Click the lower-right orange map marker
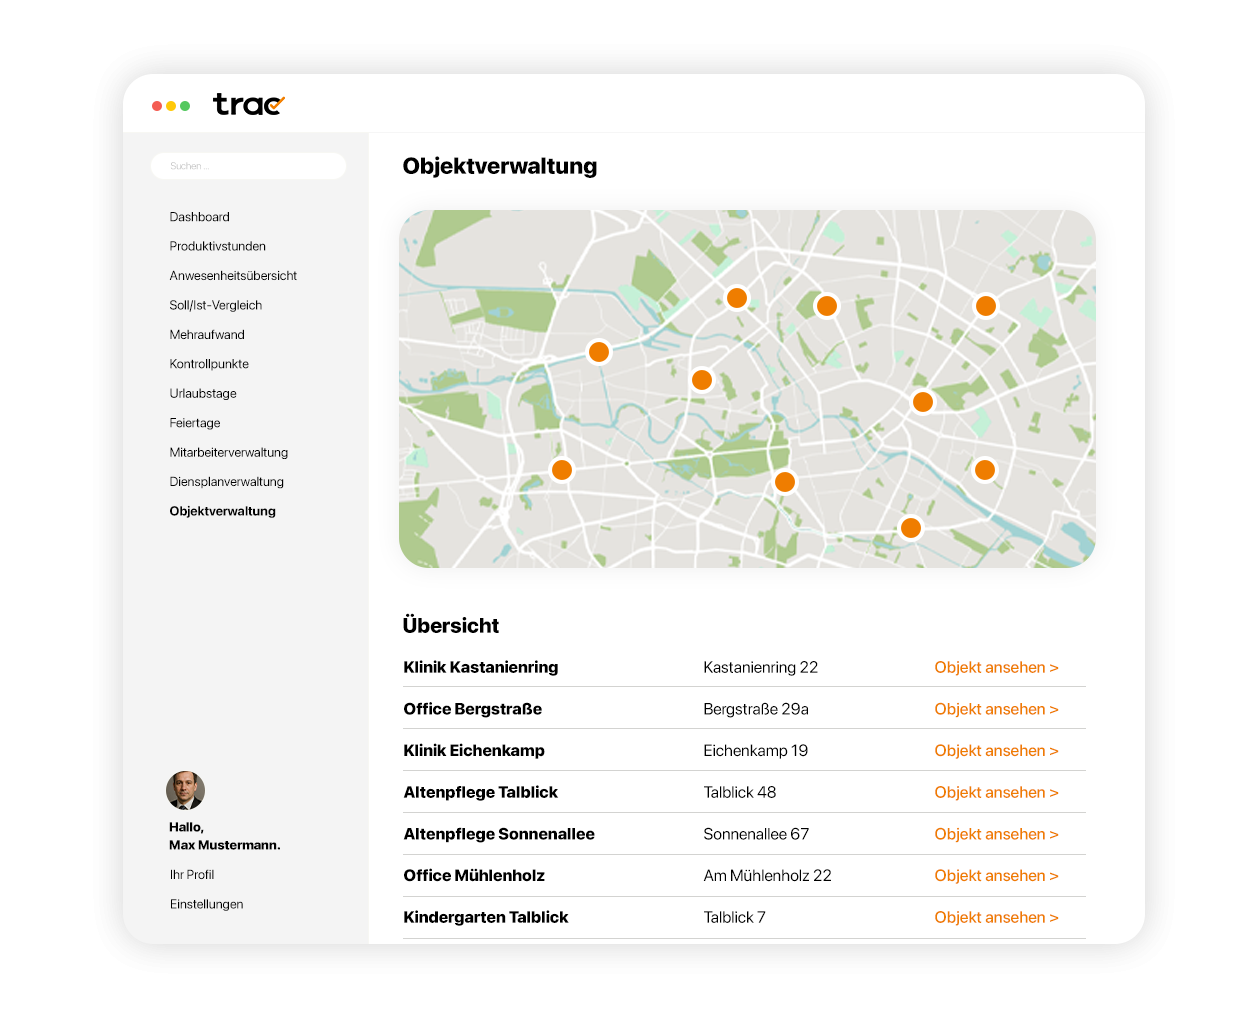The width and height of the screenshot is (1252, 1032). (x=984, y=469)
